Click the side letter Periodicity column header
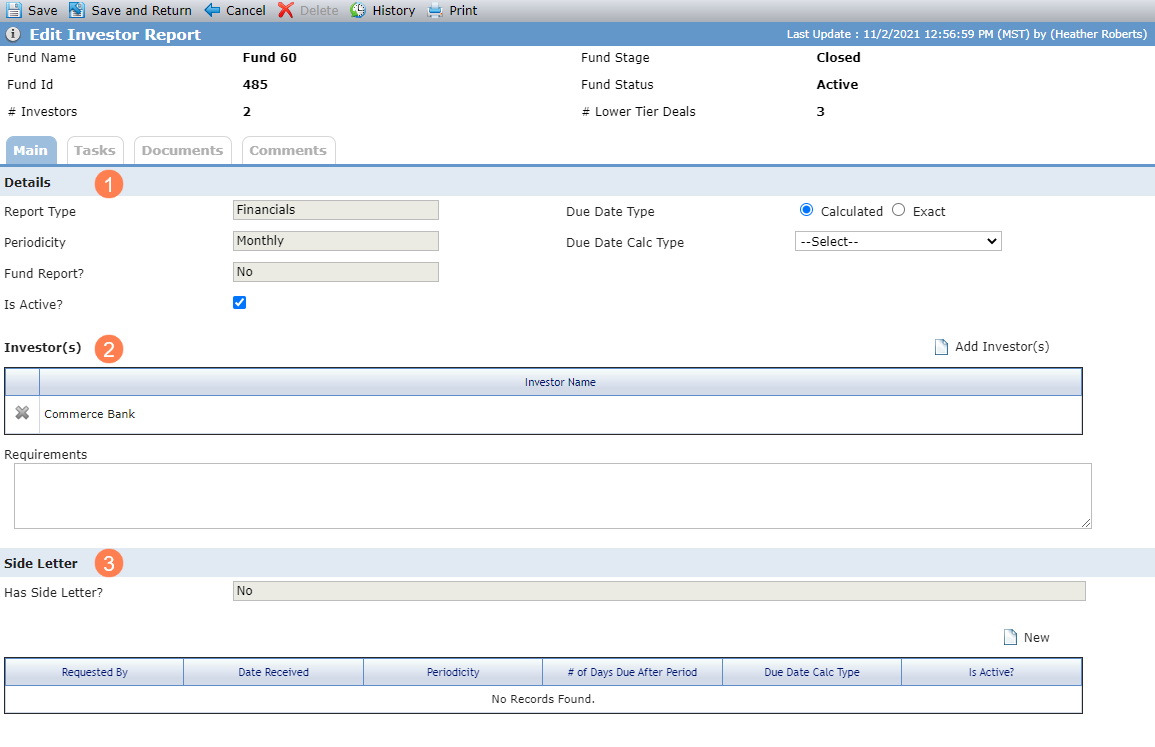This screenshot has width=1155, height=747. (453, 672)
